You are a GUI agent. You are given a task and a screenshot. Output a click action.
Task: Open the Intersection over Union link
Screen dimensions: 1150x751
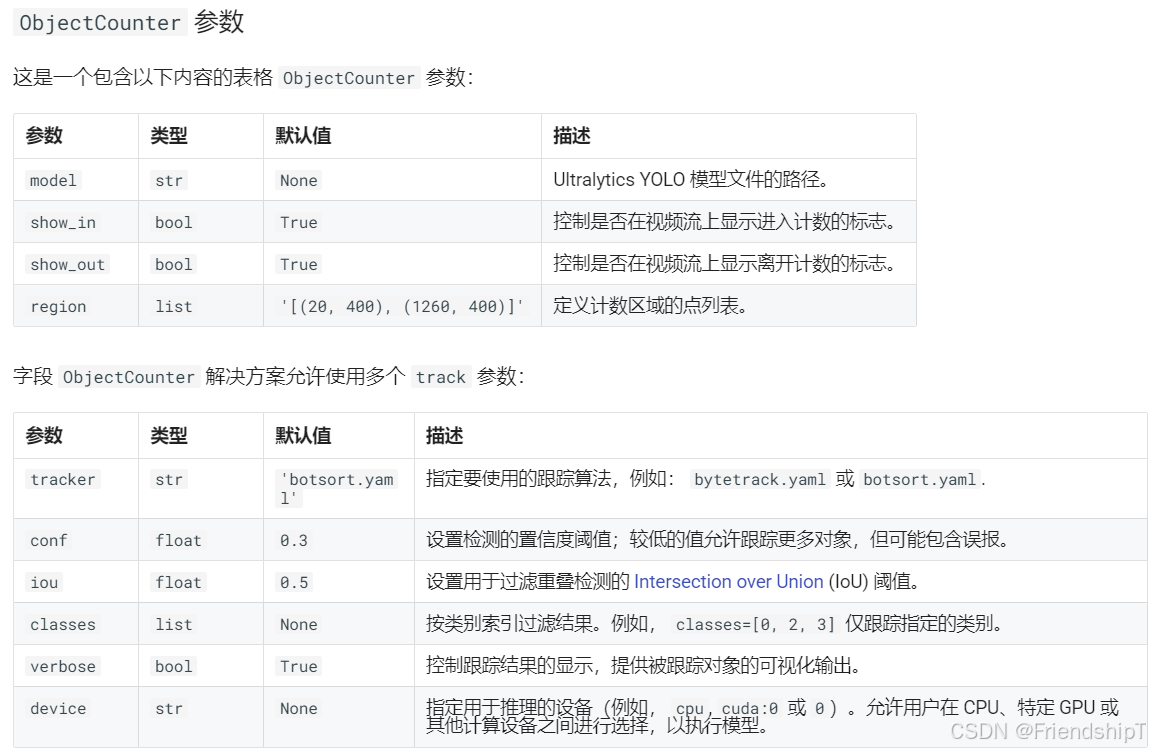[x=728, y=582]
